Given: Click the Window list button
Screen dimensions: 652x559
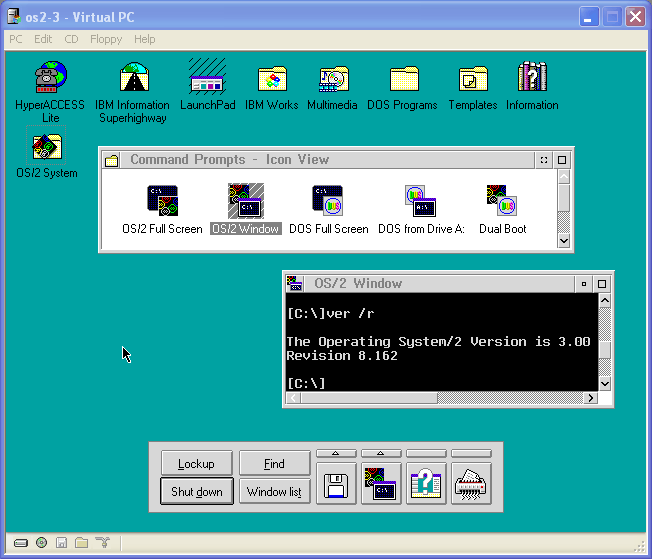Looking at the screenshot, I should [x=274, y=491].
